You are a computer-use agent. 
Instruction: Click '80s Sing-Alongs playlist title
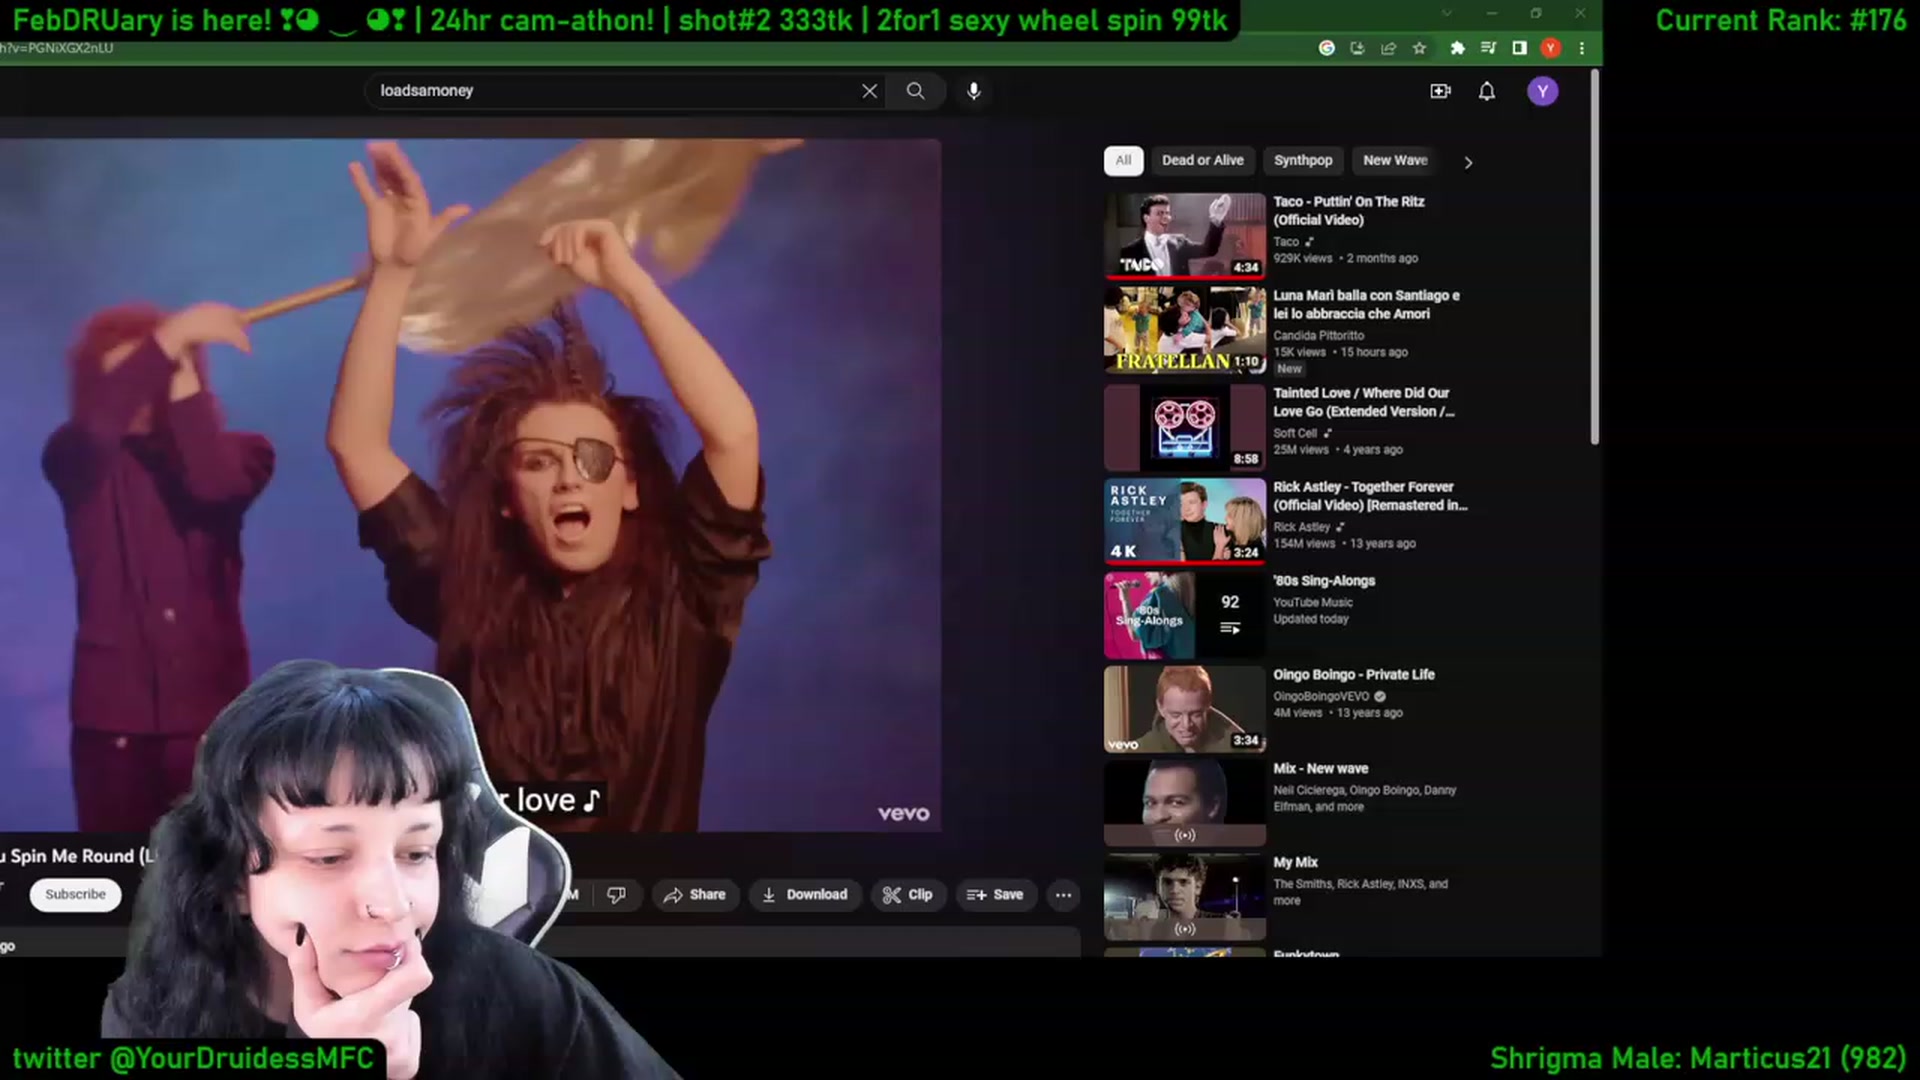pyautogui.click(x=1324, y=581)
